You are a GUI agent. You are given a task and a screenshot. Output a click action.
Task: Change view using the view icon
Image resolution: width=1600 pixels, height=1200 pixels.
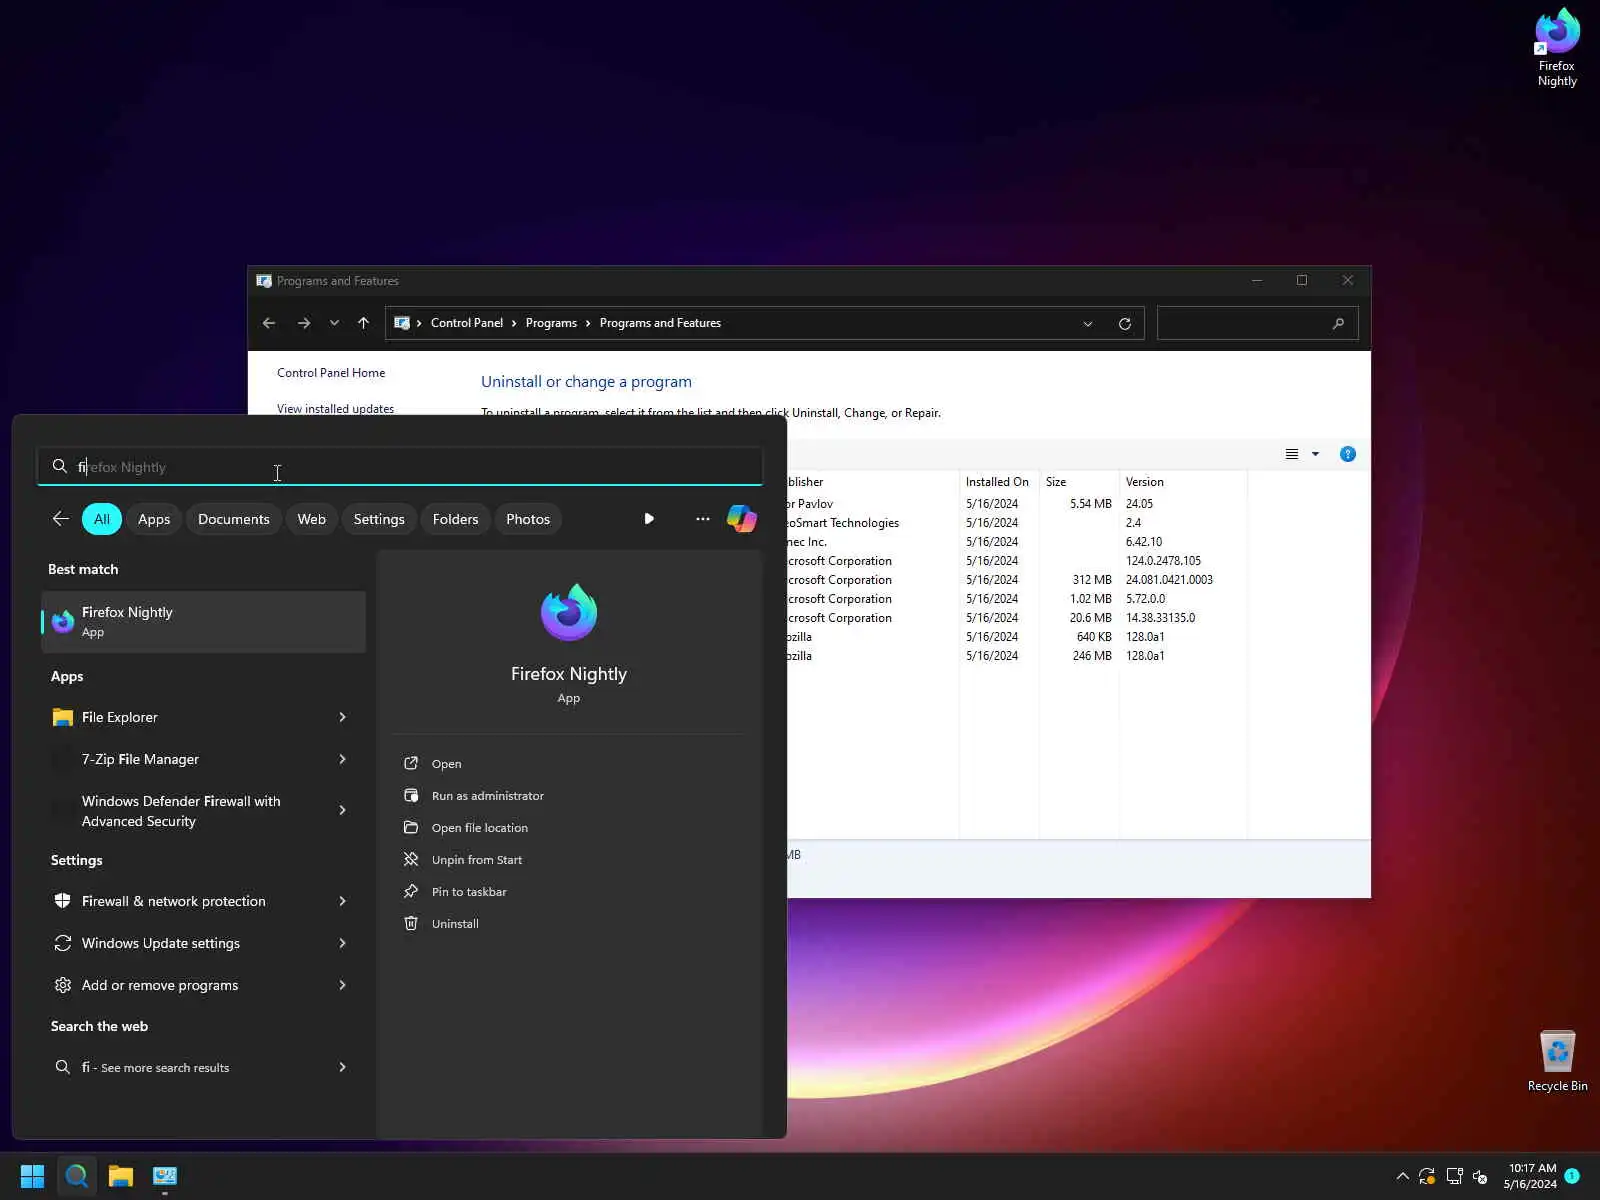point(1292,454)
